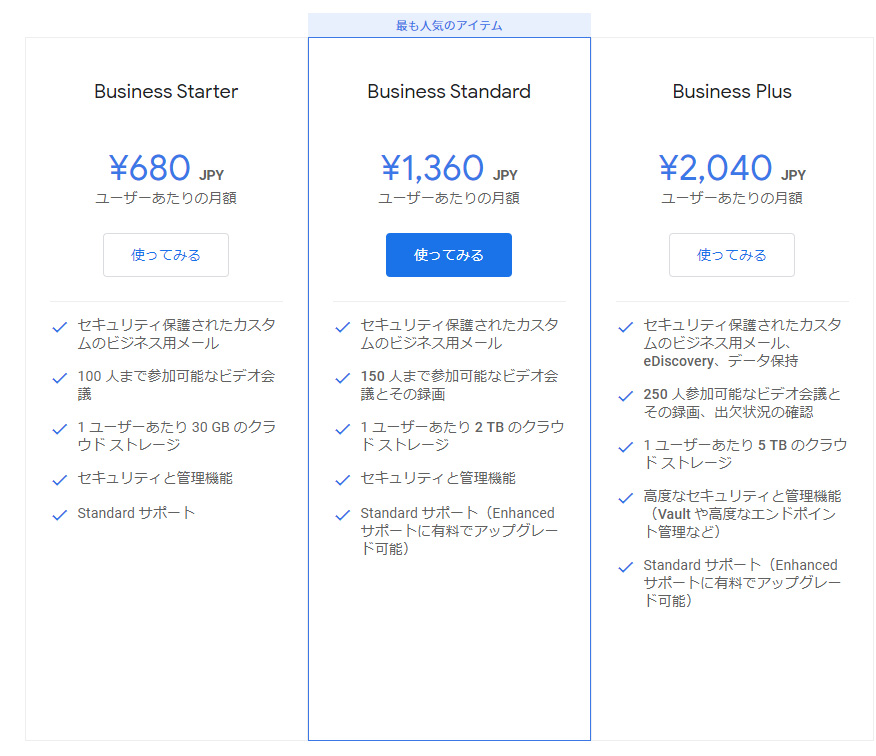Select the Business Plus plan title
This screenshot has width=876, height=756.
tap(732, 91)
